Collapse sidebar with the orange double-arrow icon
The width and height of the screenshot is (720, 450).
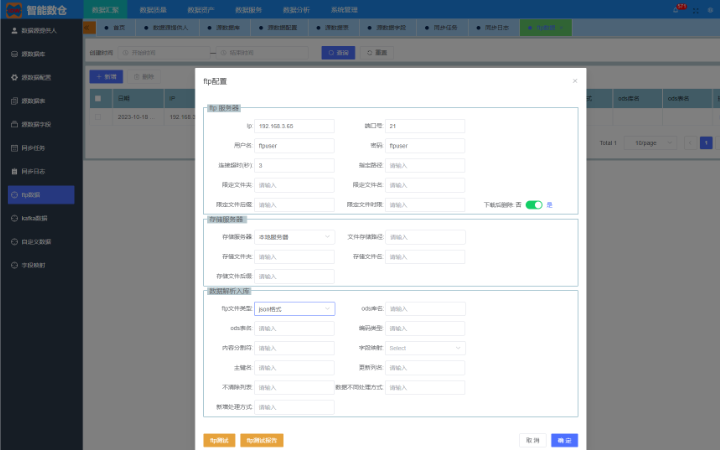tap(88, 28)
